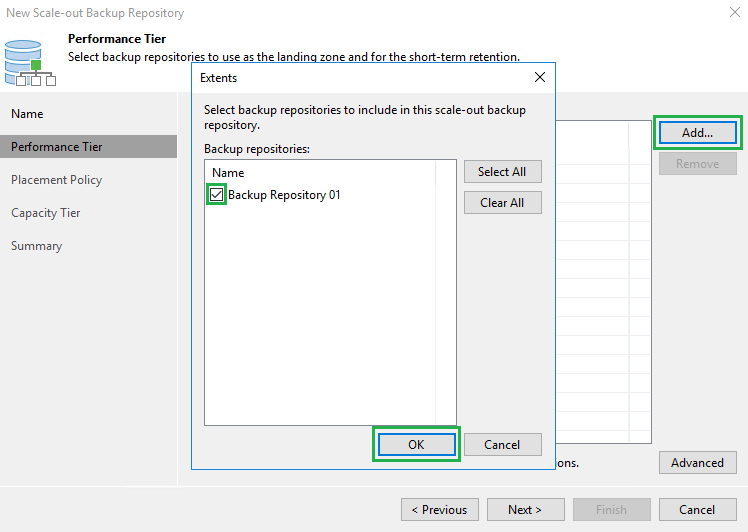Go to the Summary wizard step
This screenshot has height=532, width=748.
tap(37, 246)
